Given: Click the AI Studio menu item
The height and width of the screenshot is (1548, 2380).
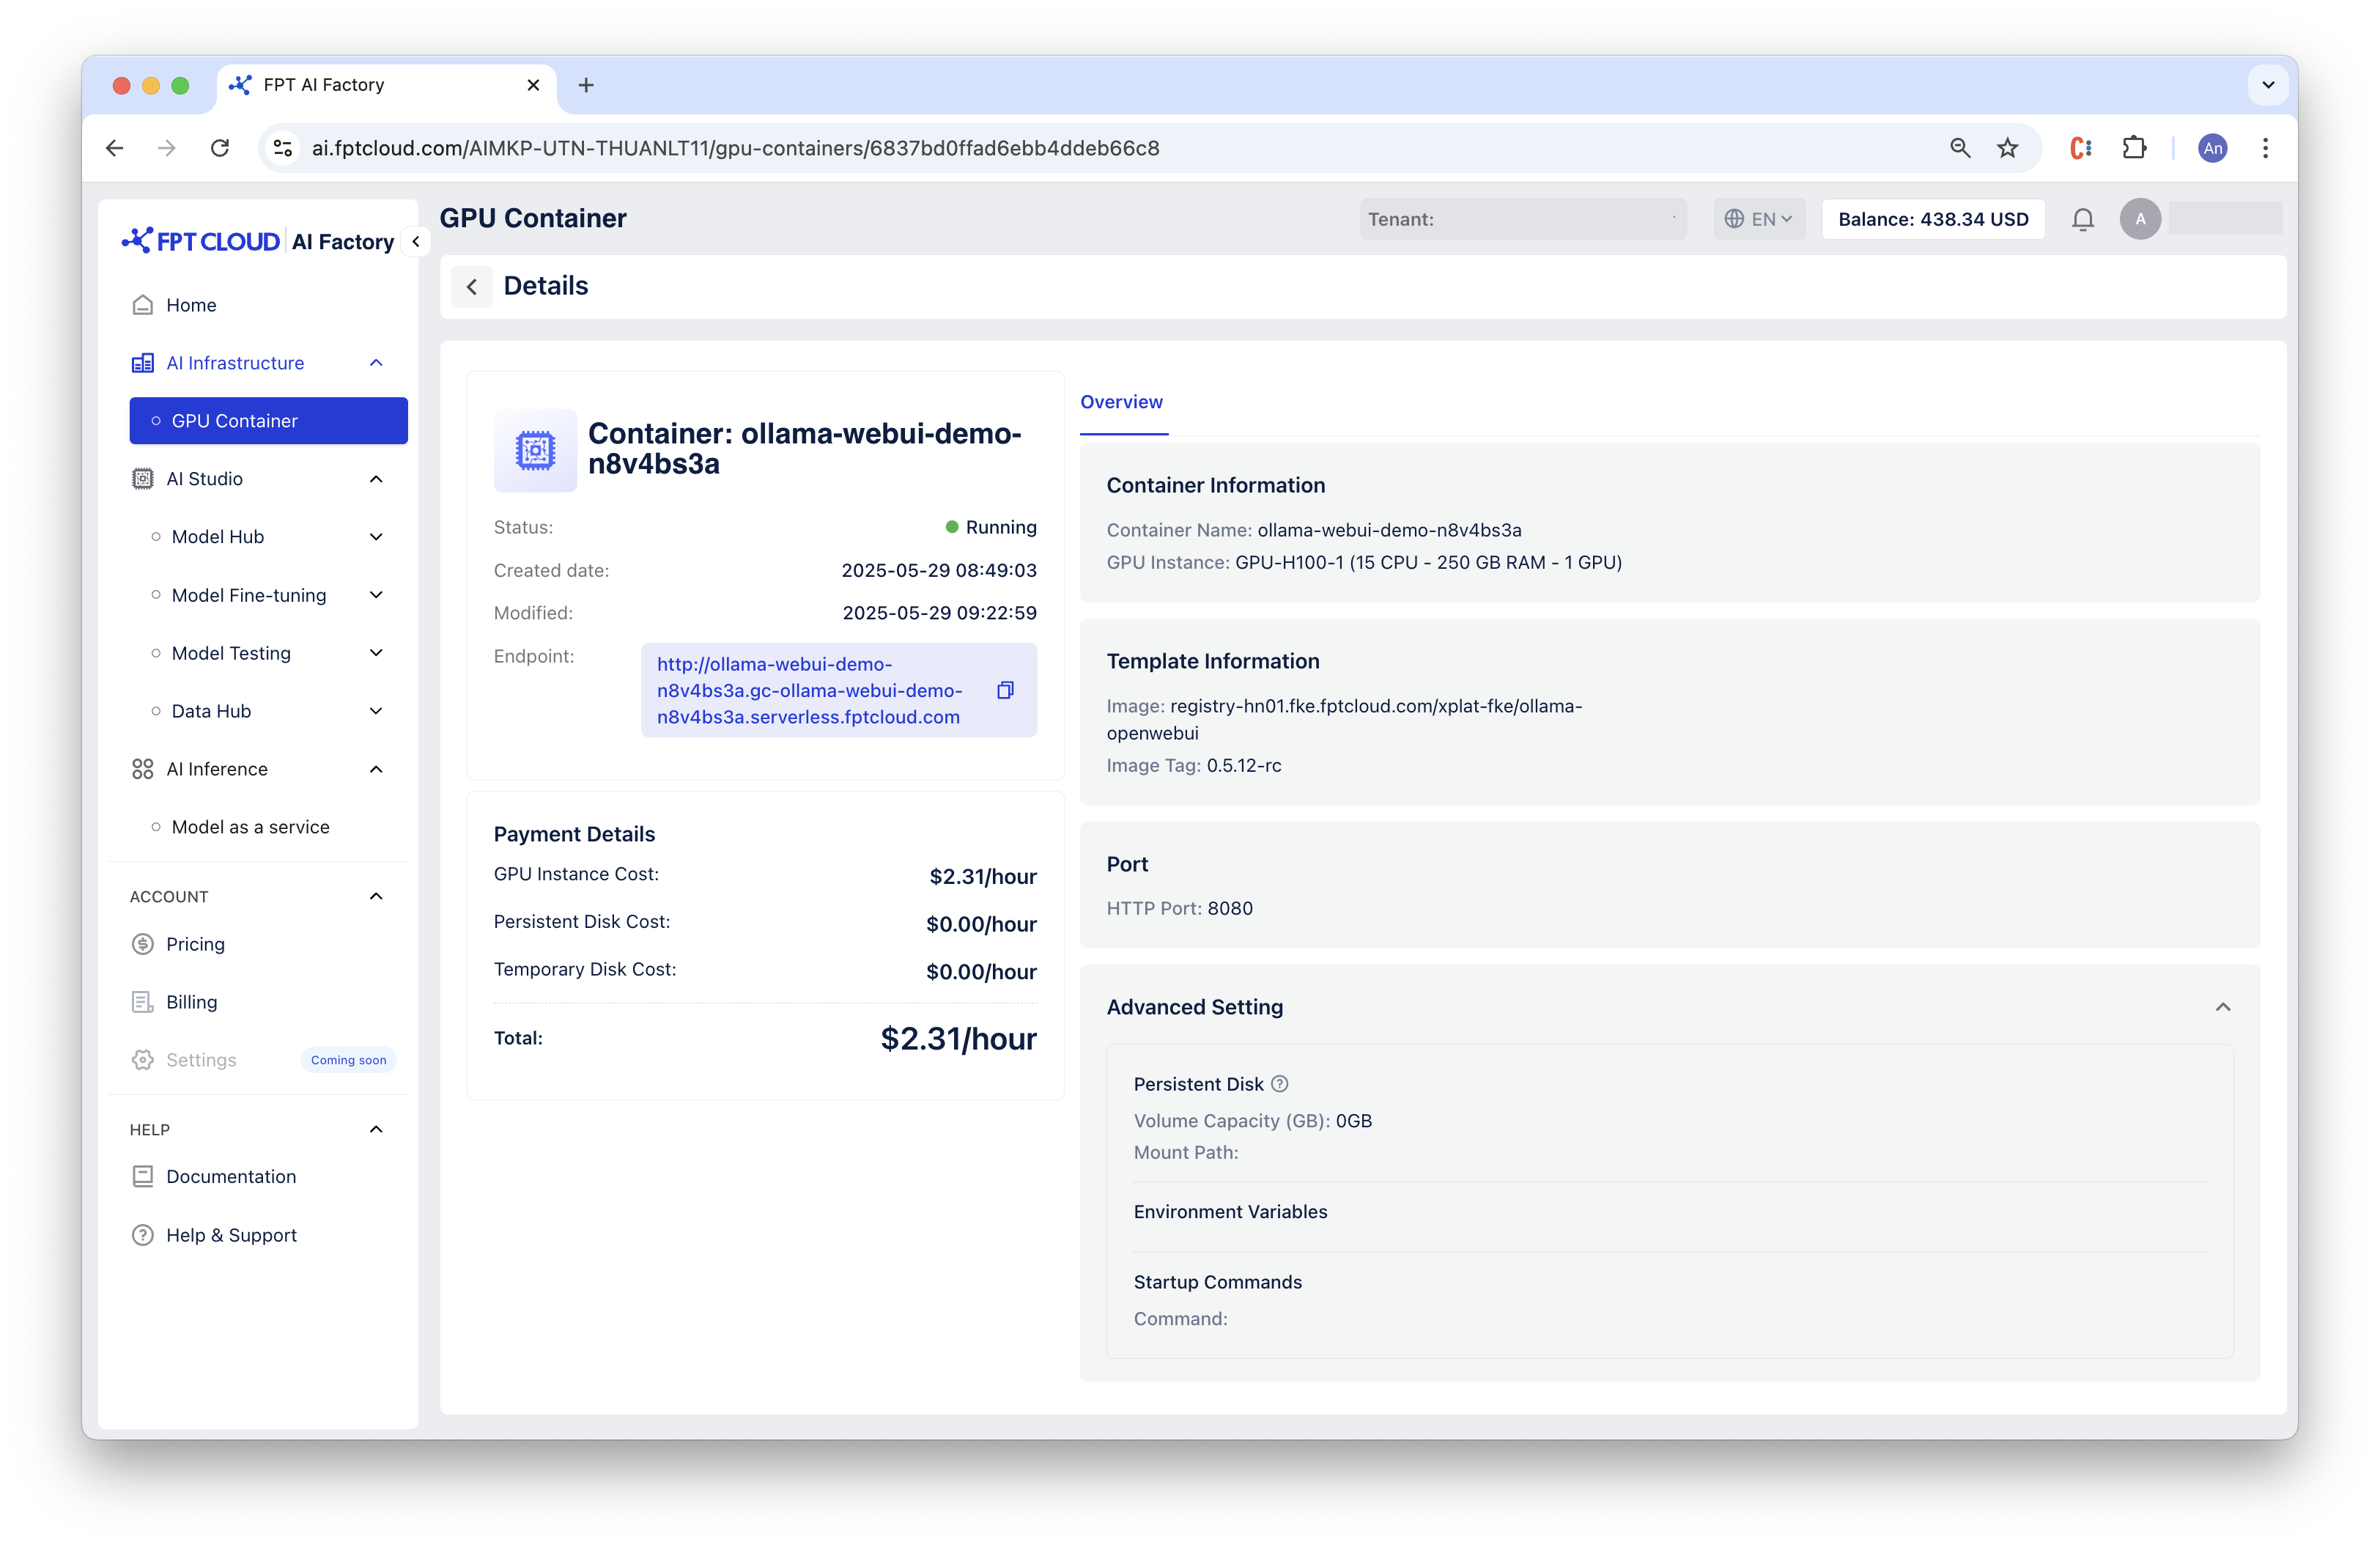Looking at the screenshot, I should [204, 479].
